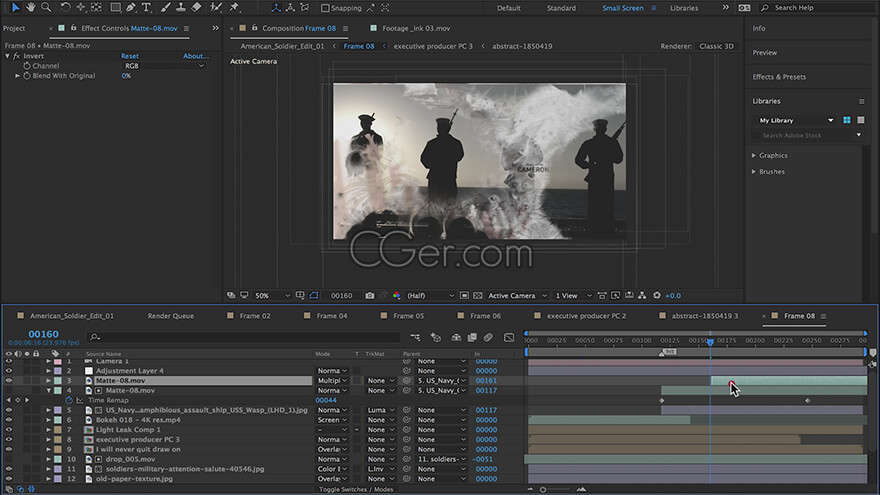This screenshot has width=880, height=495.
Task: Switch to the Frame 05 timeline tab
Action: point(408,316)
